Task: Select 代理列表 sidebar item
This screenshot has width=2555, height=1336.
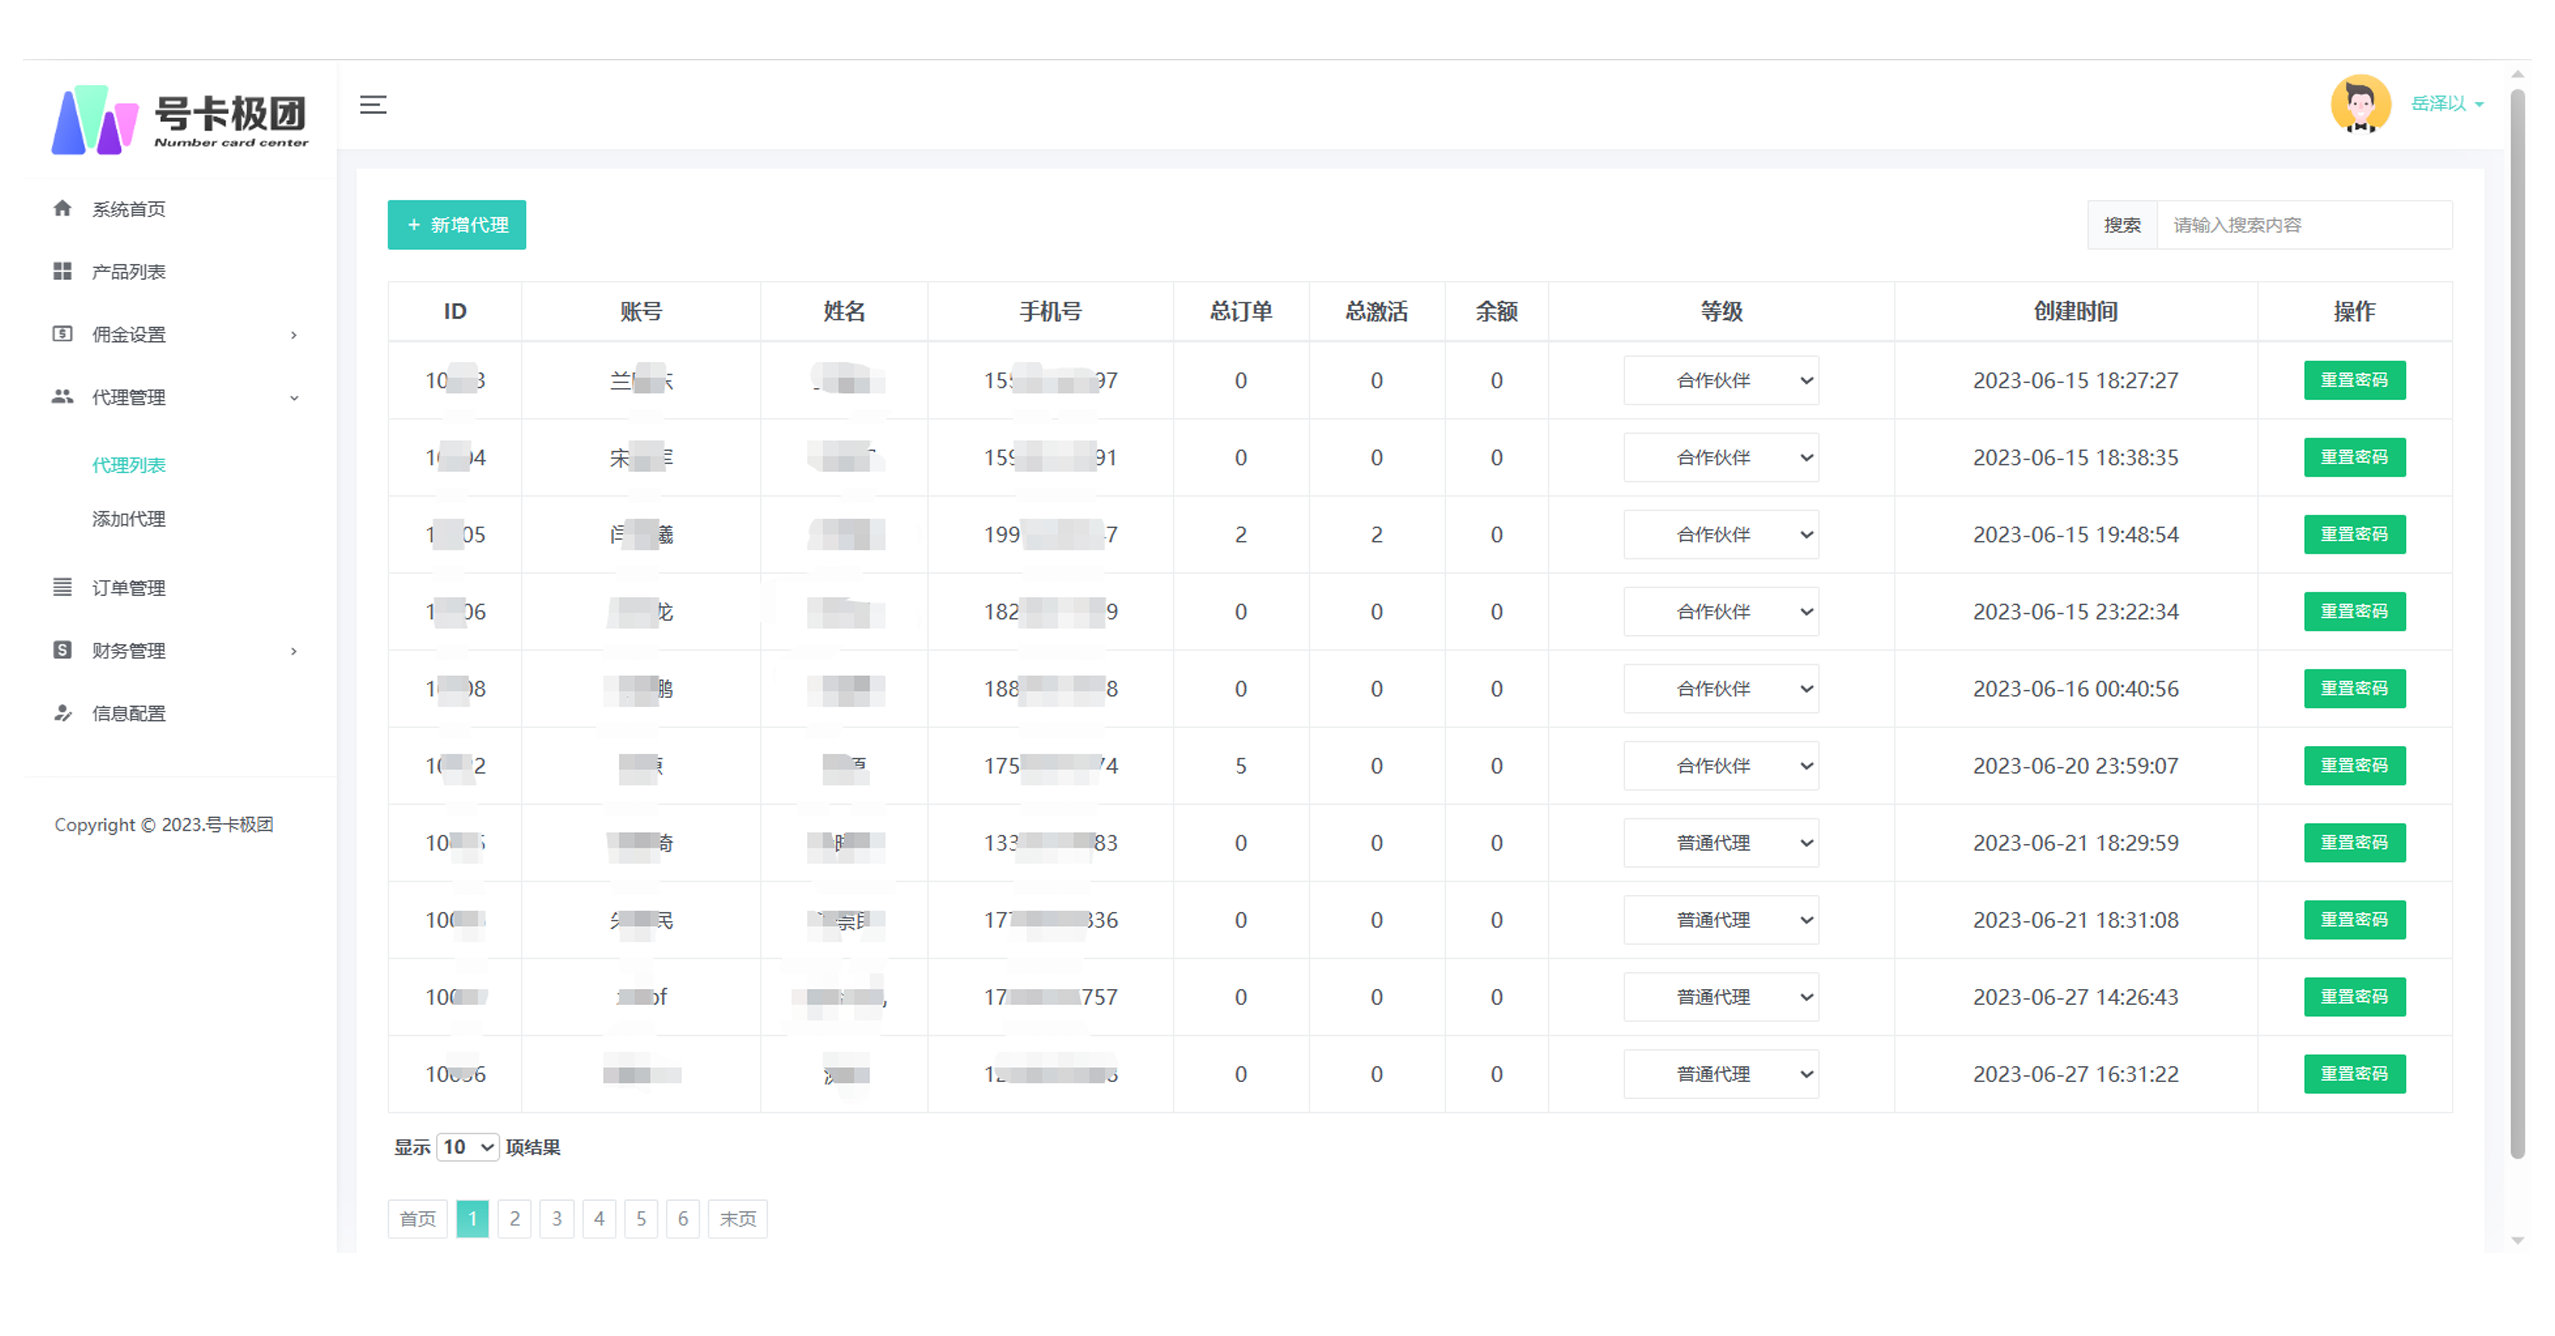Action: point(129,465)
